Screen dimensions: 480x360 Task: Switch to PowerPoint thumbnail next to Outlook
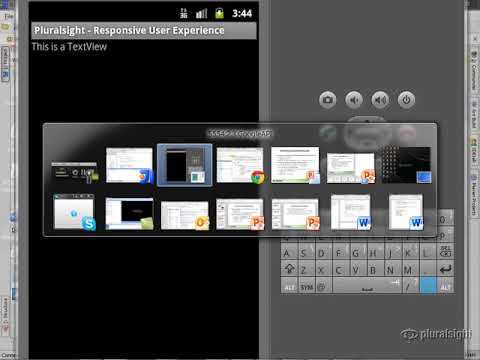pos(240,215)
